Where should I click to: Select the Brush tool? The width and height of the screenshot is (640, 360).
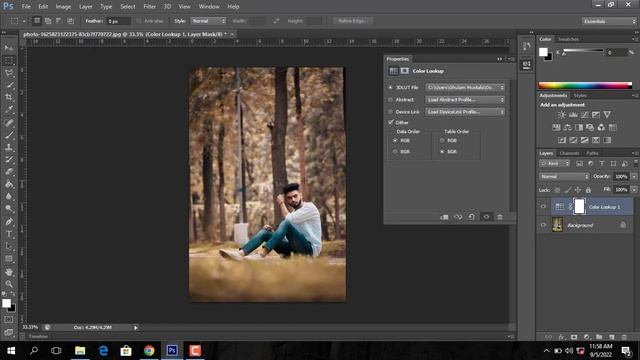[9, 135]
